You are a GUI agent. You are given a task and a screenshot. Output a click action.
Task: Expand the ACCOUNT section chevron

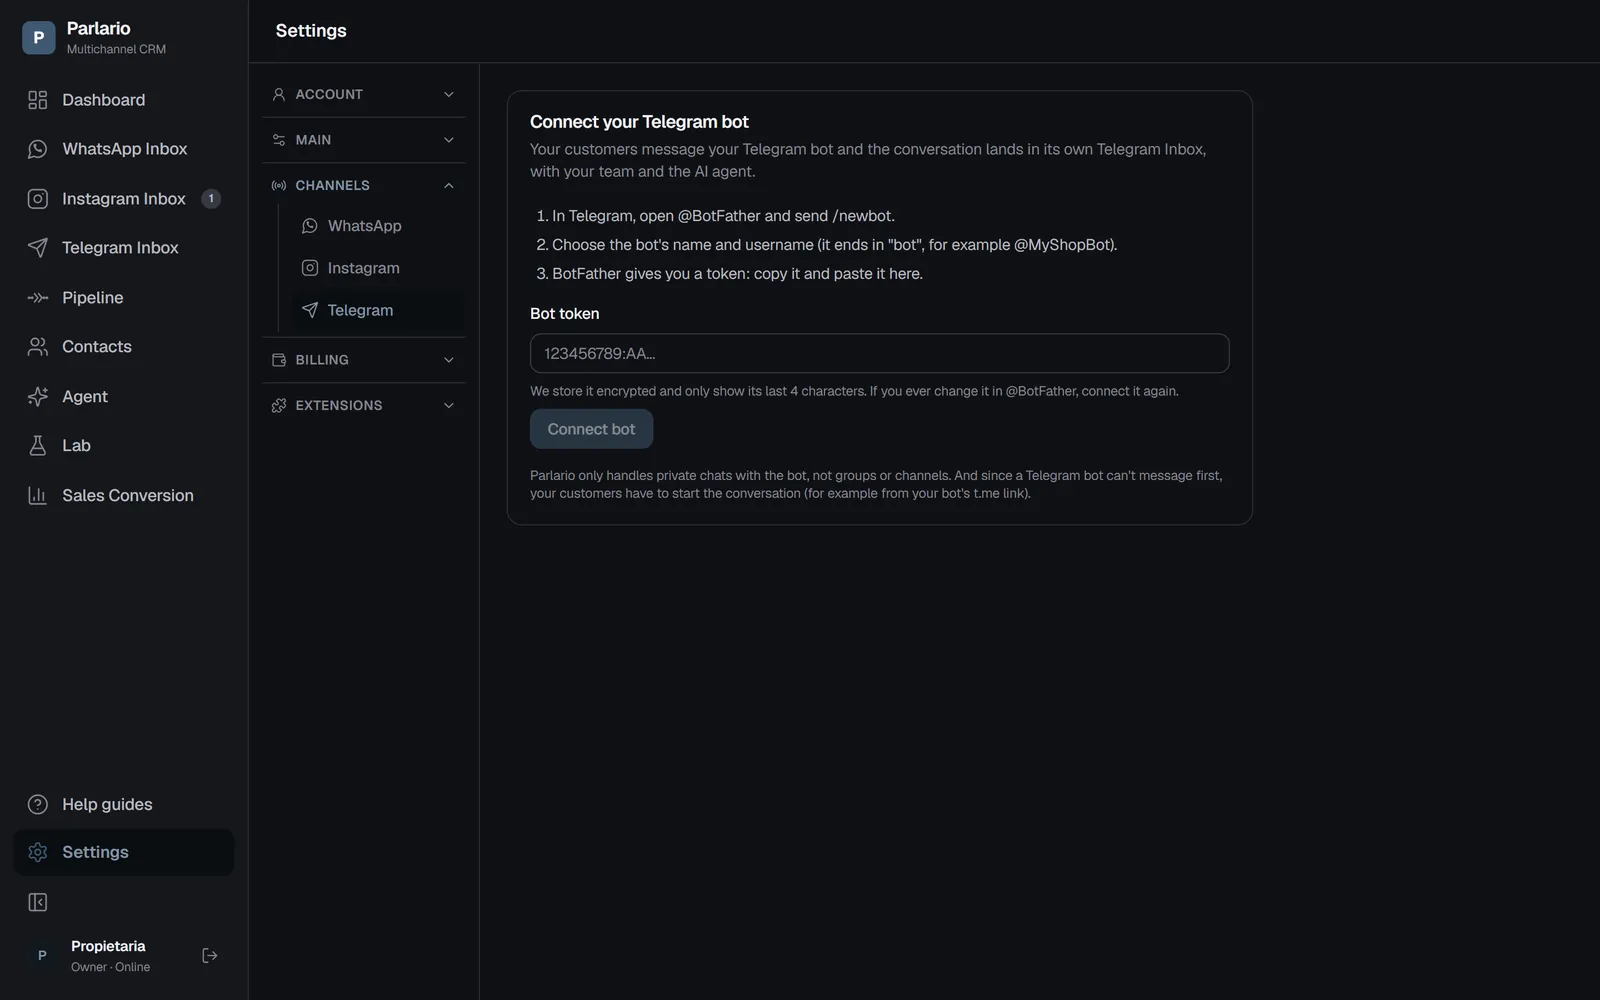pos(449,94)
